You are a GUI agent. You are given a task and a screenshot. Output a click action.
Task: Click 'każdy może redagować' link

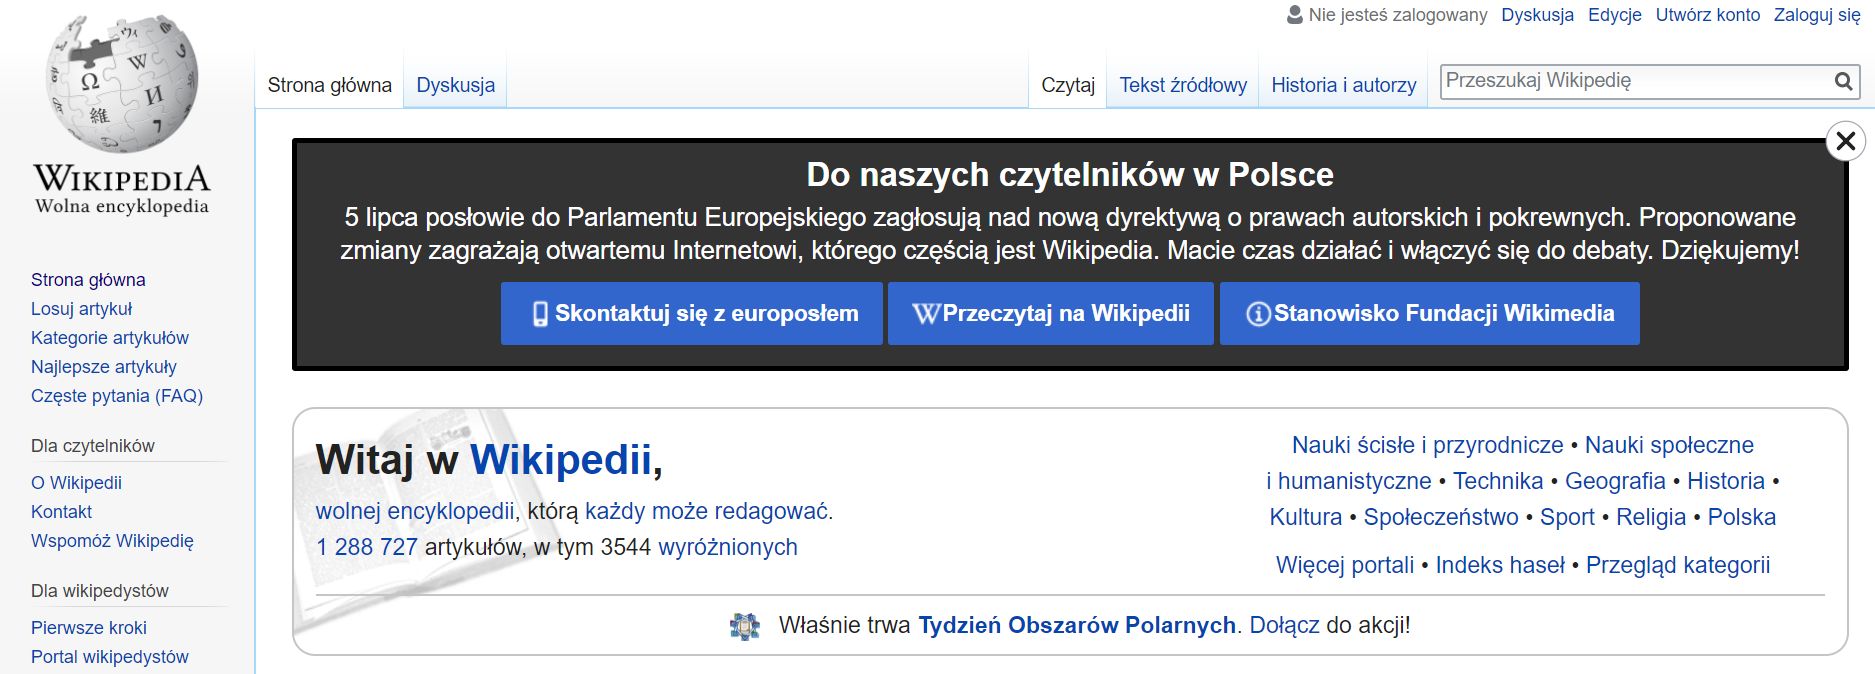[706, 511]
